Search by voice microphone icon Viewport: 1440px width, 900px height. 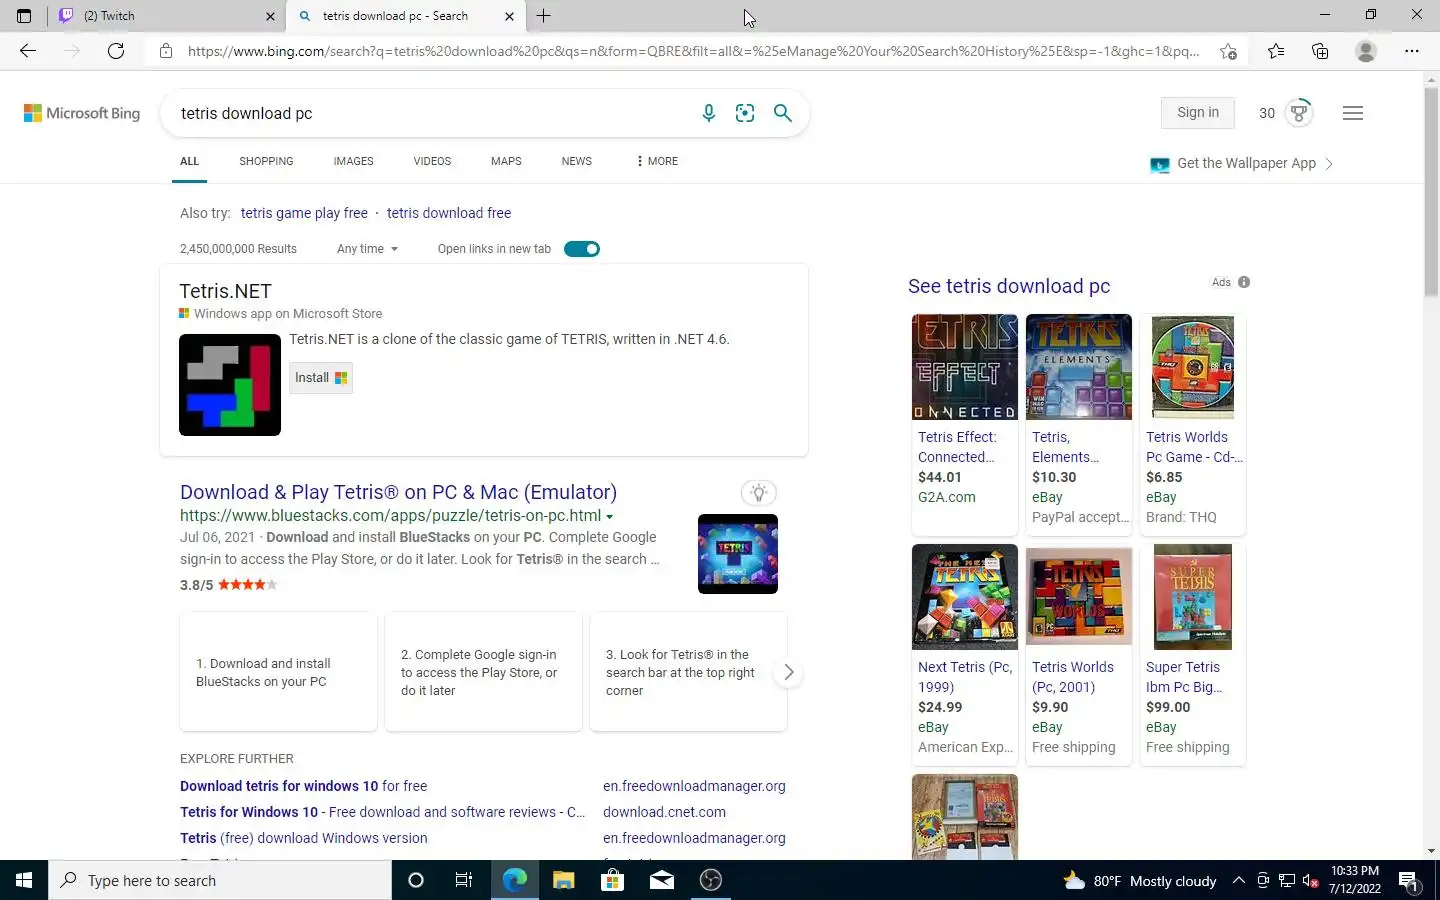(x=709, y=113)
